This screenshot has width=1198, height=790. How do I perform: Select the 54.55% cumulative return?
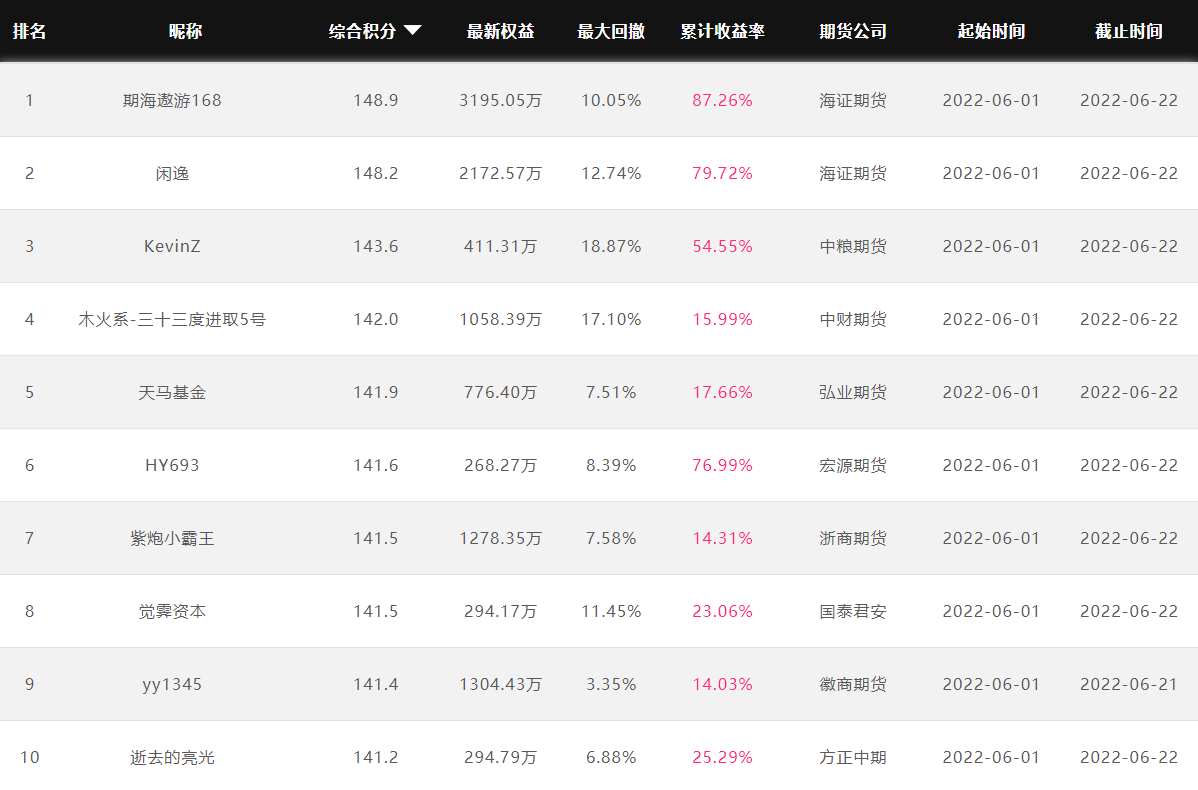(x=723, y=246)
